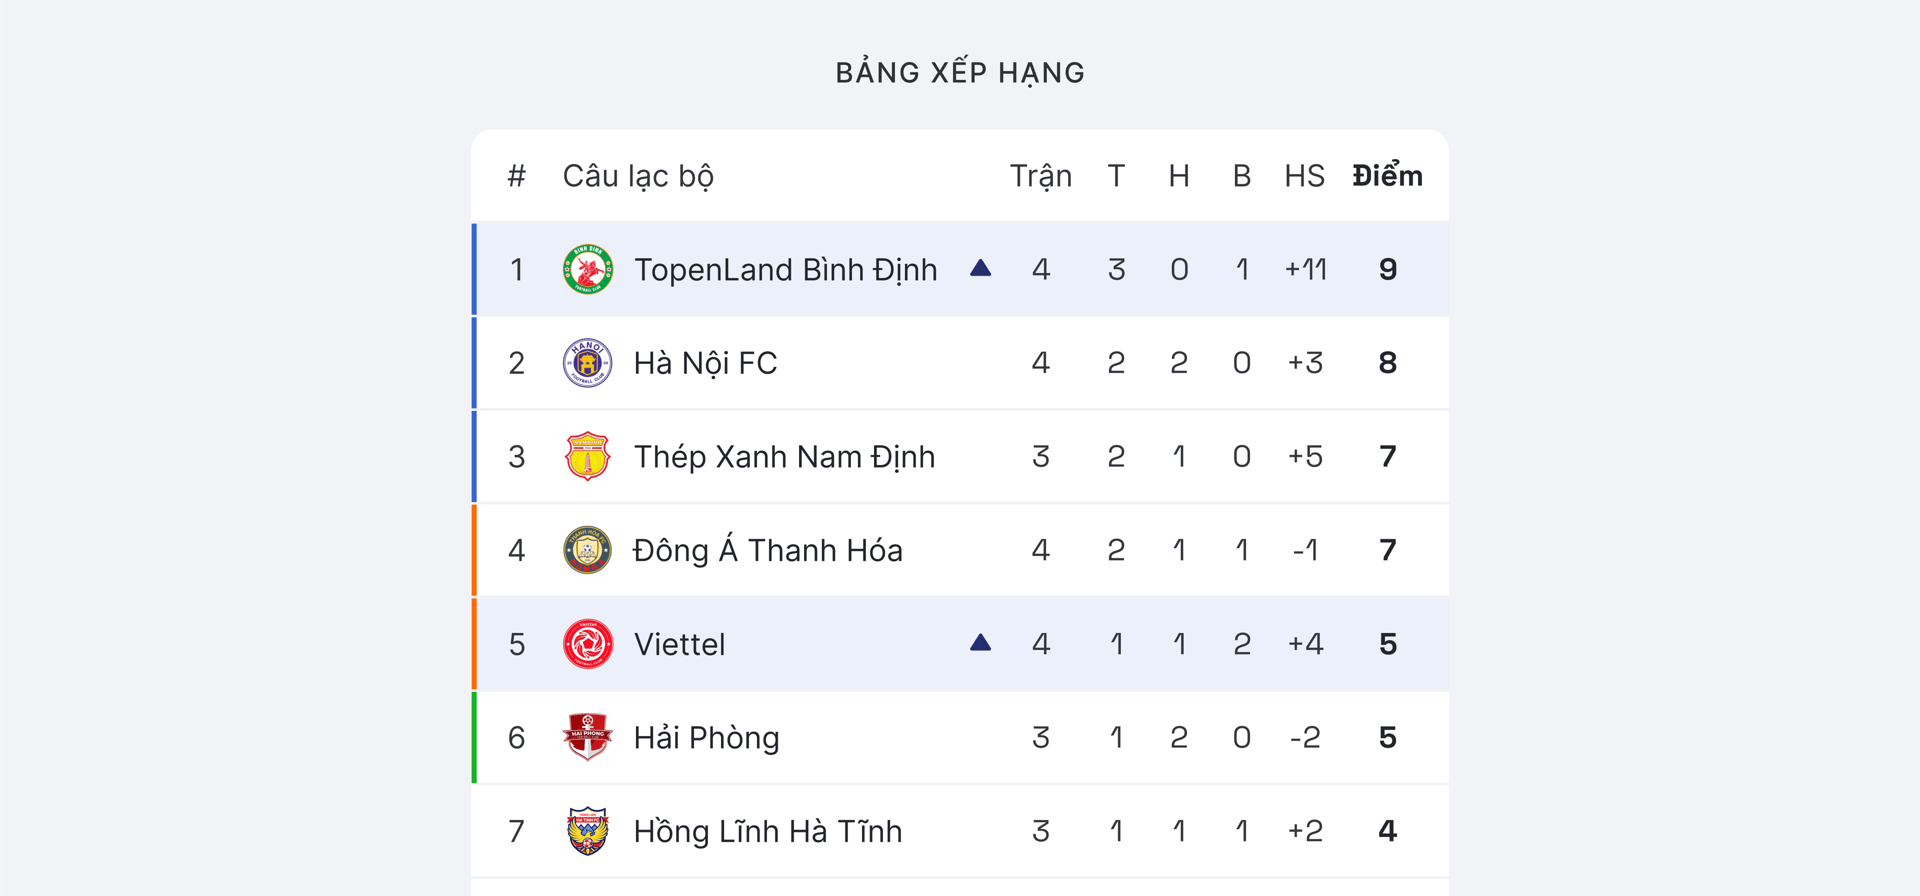
Task: Click the Hải Phòng club crest
Action: [587, 737]
